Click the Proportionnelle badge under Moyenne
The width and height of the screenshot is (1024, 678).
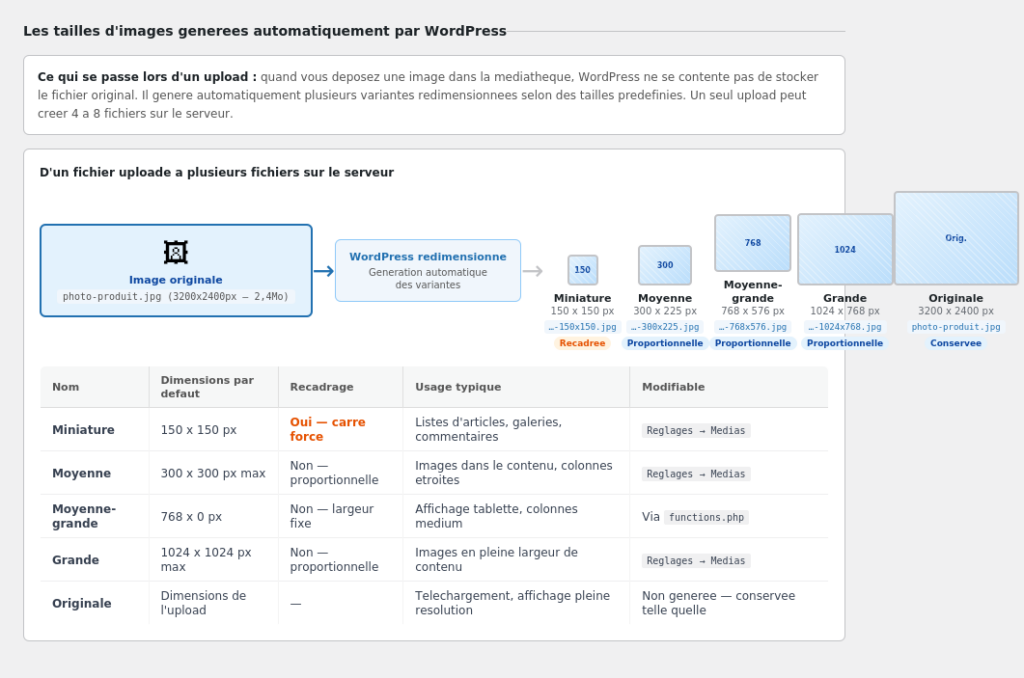click(x=665, y=343)
